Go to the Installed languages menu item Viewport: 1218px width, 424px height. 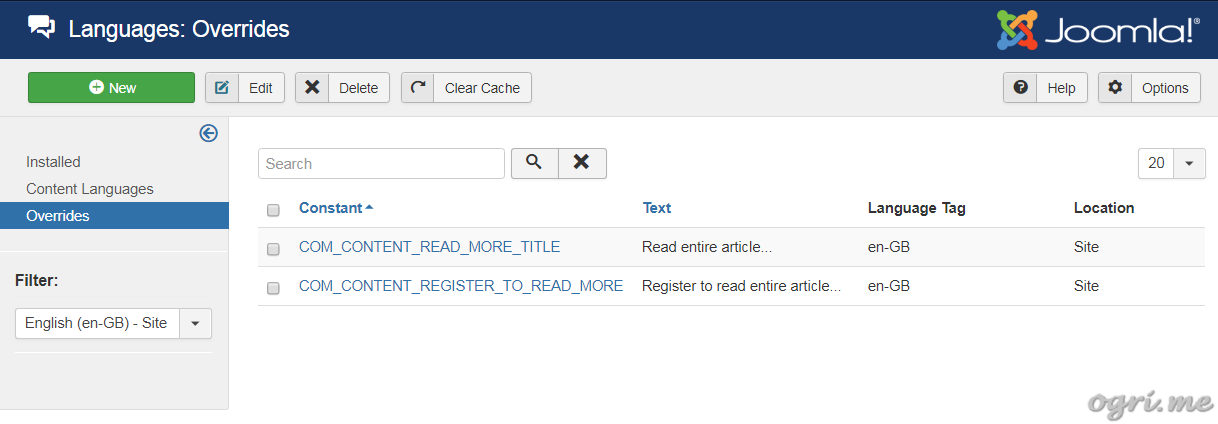pyautogui.click(x=53, y=162)
